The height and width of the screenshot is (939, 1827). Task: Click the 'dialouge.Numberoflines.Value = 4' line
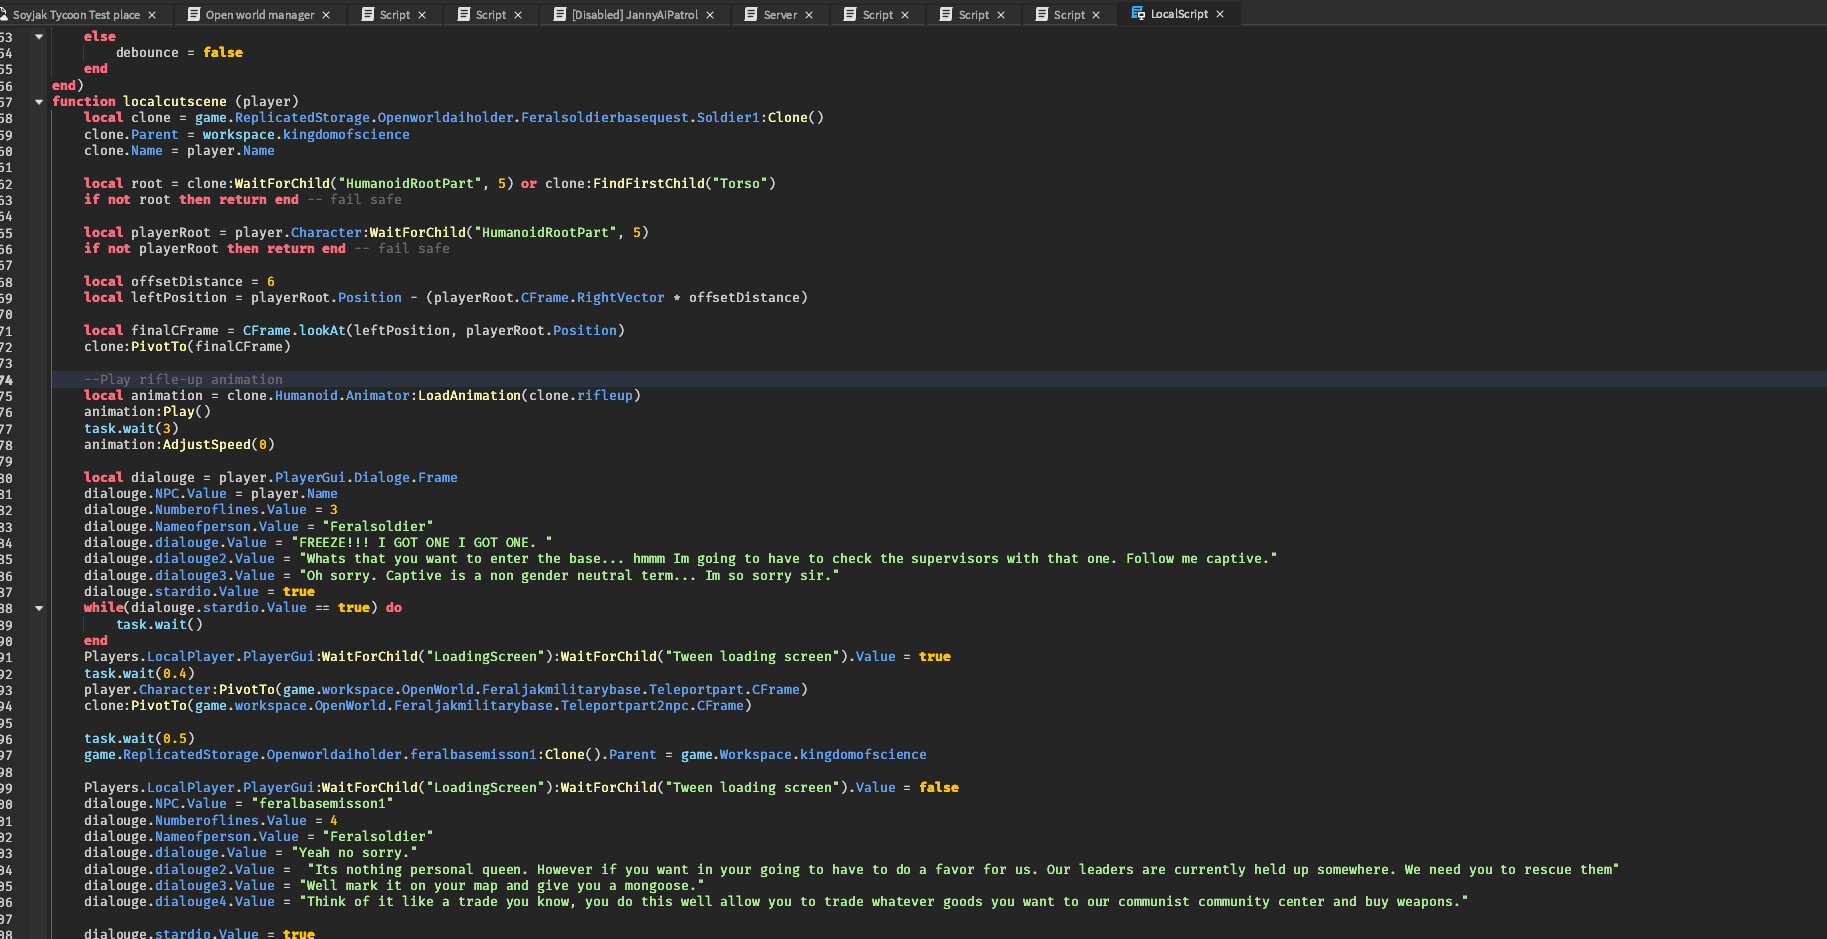tap(211, 820)
